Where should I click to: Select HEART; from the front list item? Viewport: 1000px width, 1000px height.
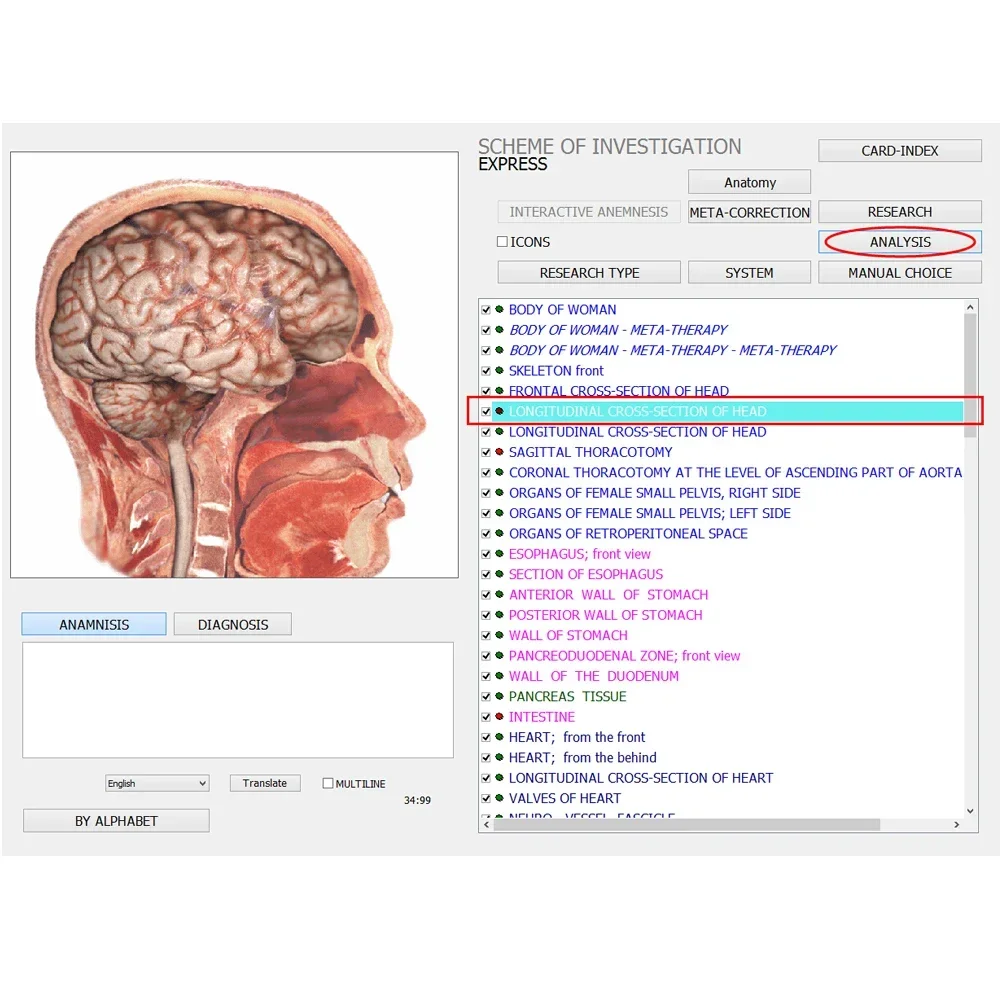click(577, 737)
